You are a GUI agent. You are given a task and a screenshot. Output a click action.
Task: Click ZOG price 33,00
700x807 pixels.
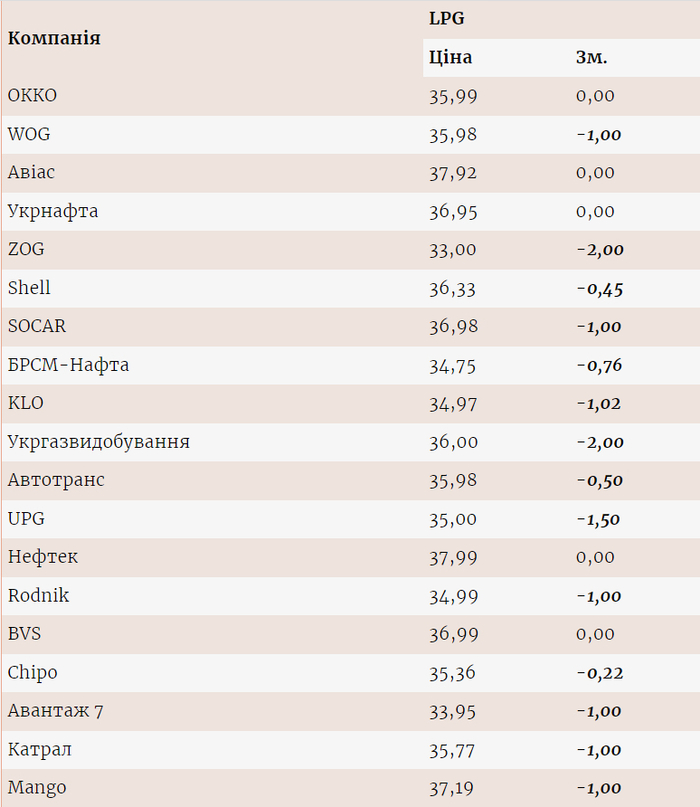(x=453, y=250)
